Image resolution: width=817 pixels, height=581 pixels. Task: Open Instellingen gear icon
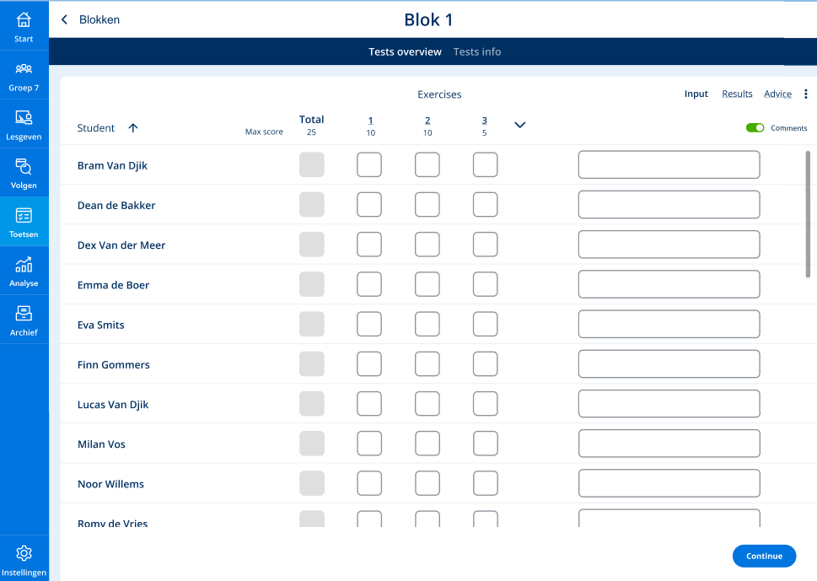pyautogui.click(x=23, y=553)
